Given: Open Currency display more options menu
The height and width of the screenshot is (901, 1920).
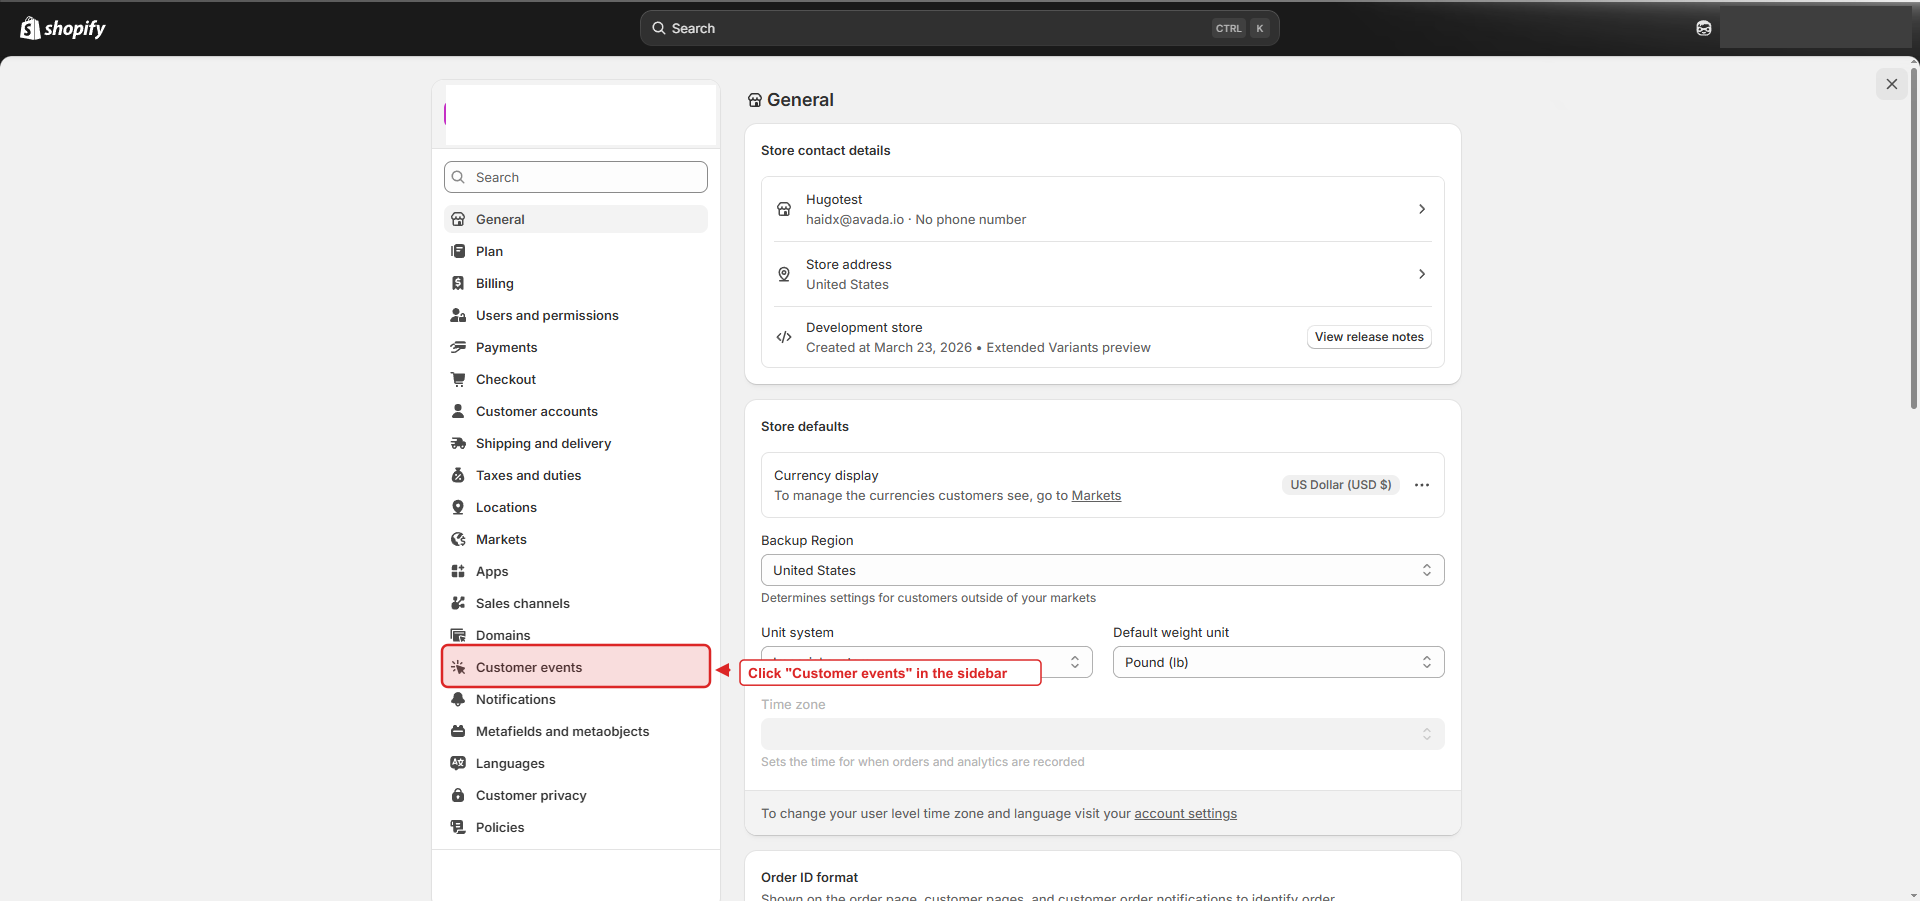Looking at the screenshot, I should click(x=1422, y=485).
